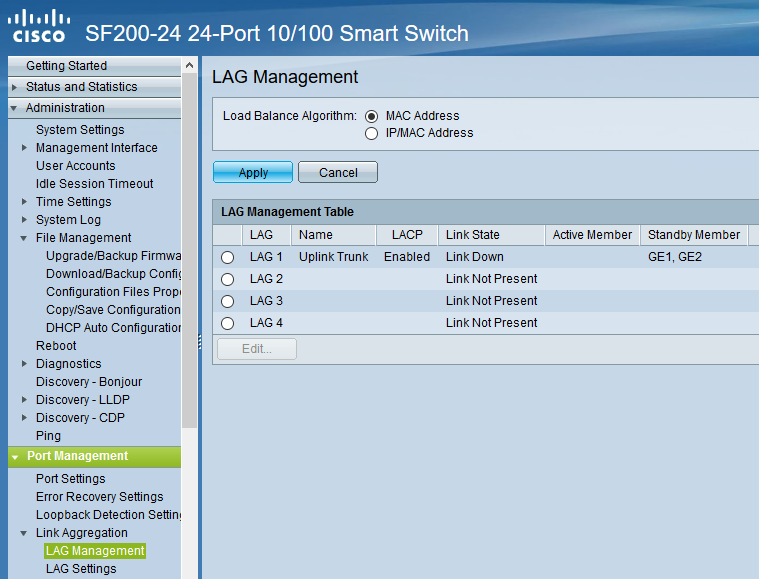Expand Discovery - LLDP tree arrow
Viewport: 759px width, 579px height.
[24, 399]
